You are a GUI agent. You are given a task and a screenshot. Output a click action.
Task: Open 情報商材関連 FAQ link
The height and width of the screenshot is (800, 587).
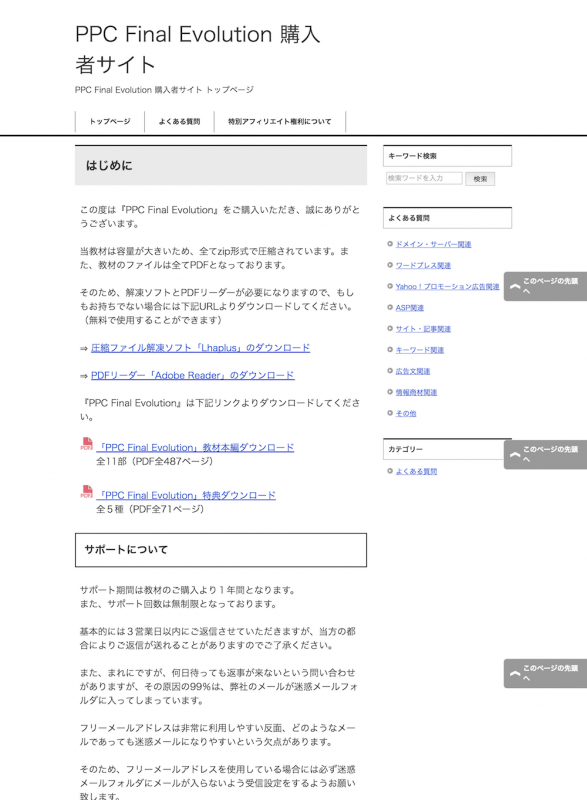coord(416,392)
